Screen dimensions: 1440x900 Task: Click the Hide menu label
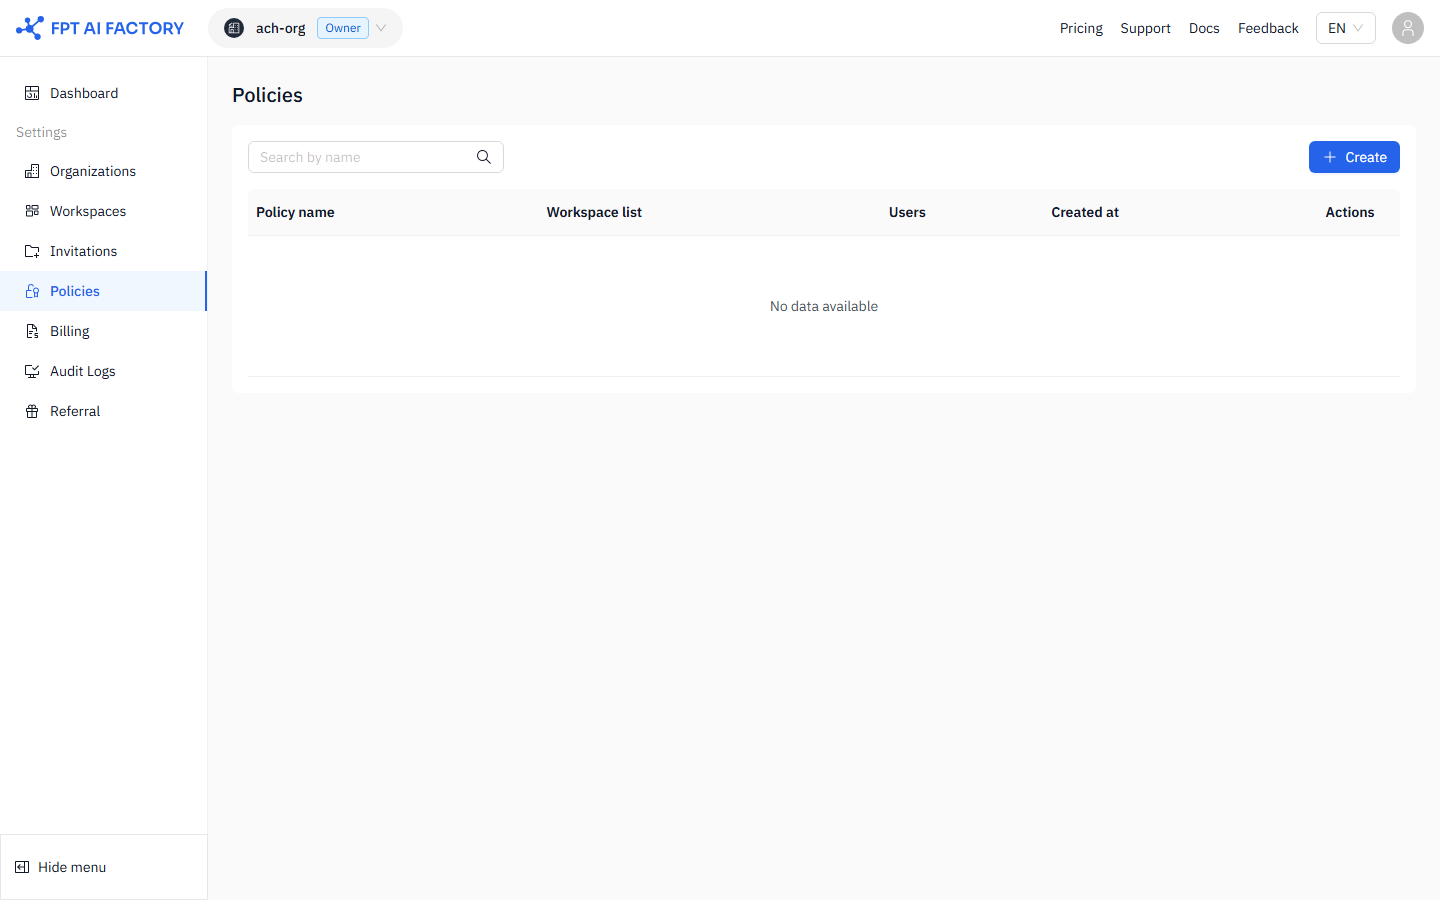(72, 867)
